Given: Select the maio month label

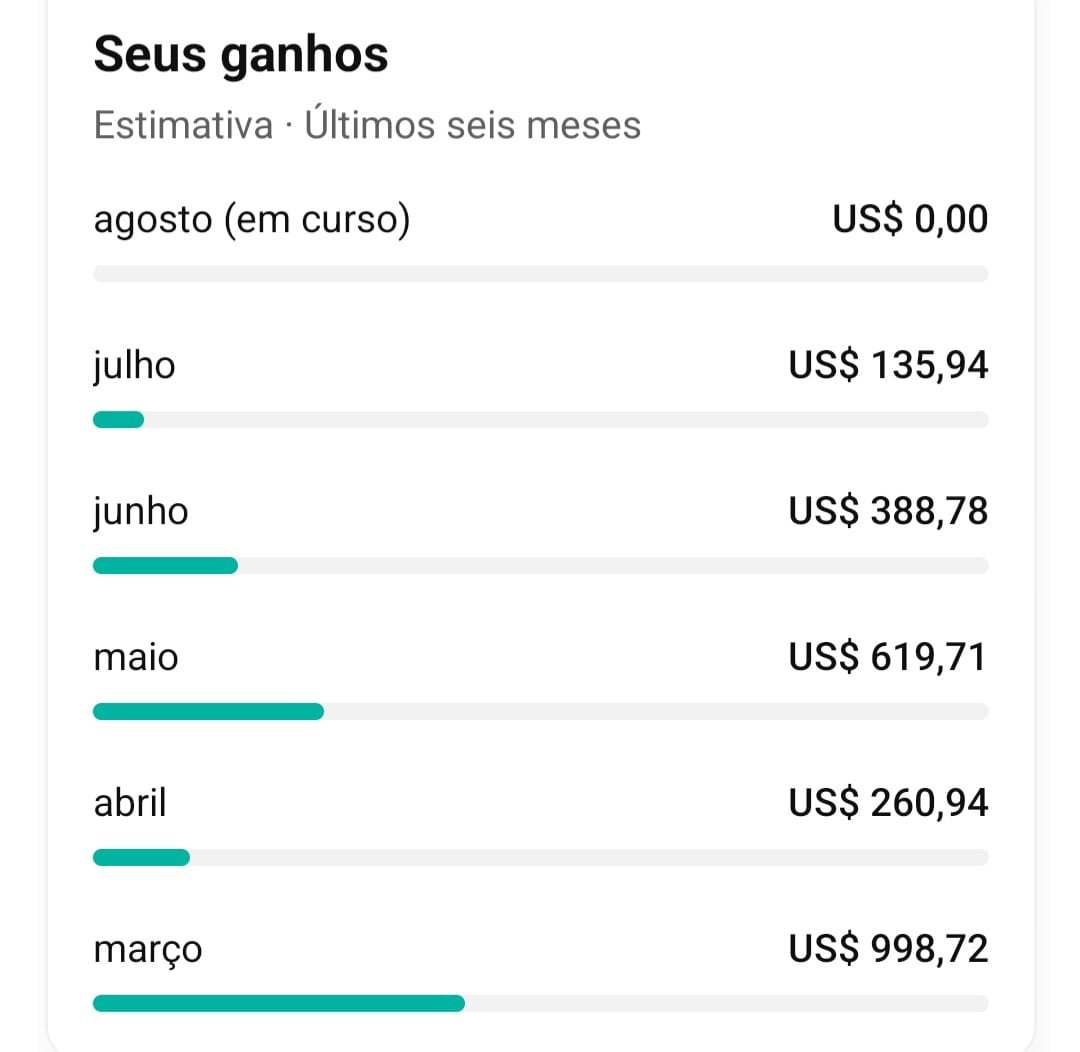Looking at the screenshot, I should (x=136, y=657).
